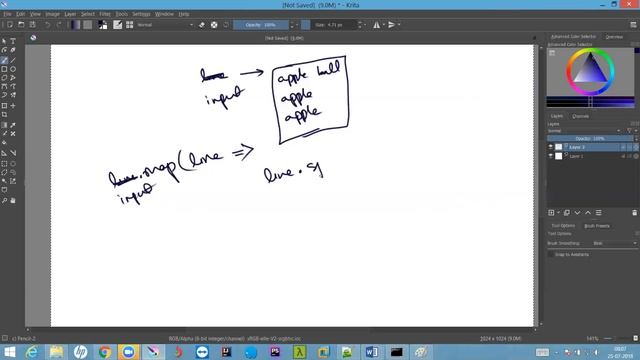This screenshot has height=360, width=640.
Task: Toggle horizontal mirror tool
Action: point(376,25)
